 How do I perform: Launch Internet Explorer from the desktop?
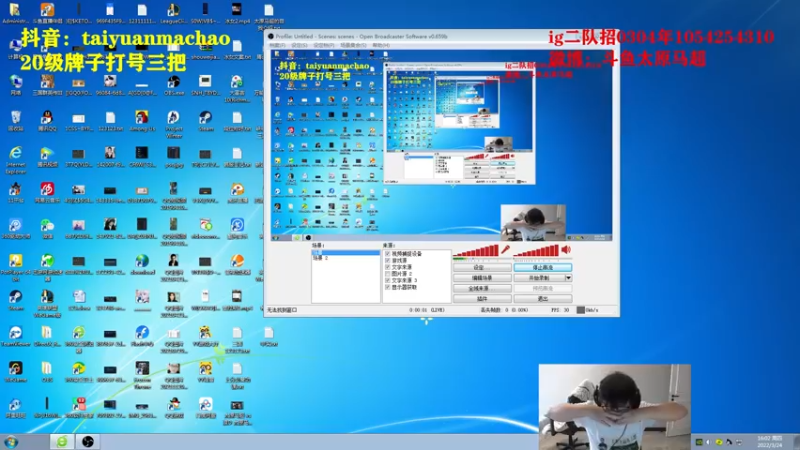15,160
